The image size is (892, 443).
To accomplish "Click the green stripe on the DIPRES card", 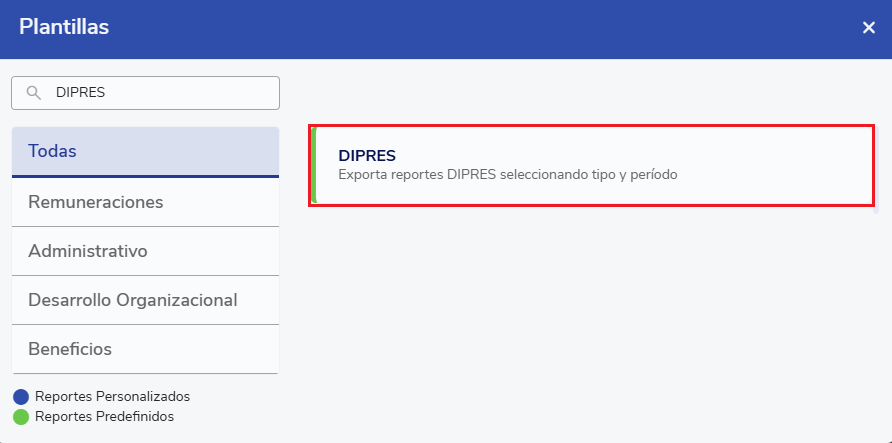I will click(314, 166).
